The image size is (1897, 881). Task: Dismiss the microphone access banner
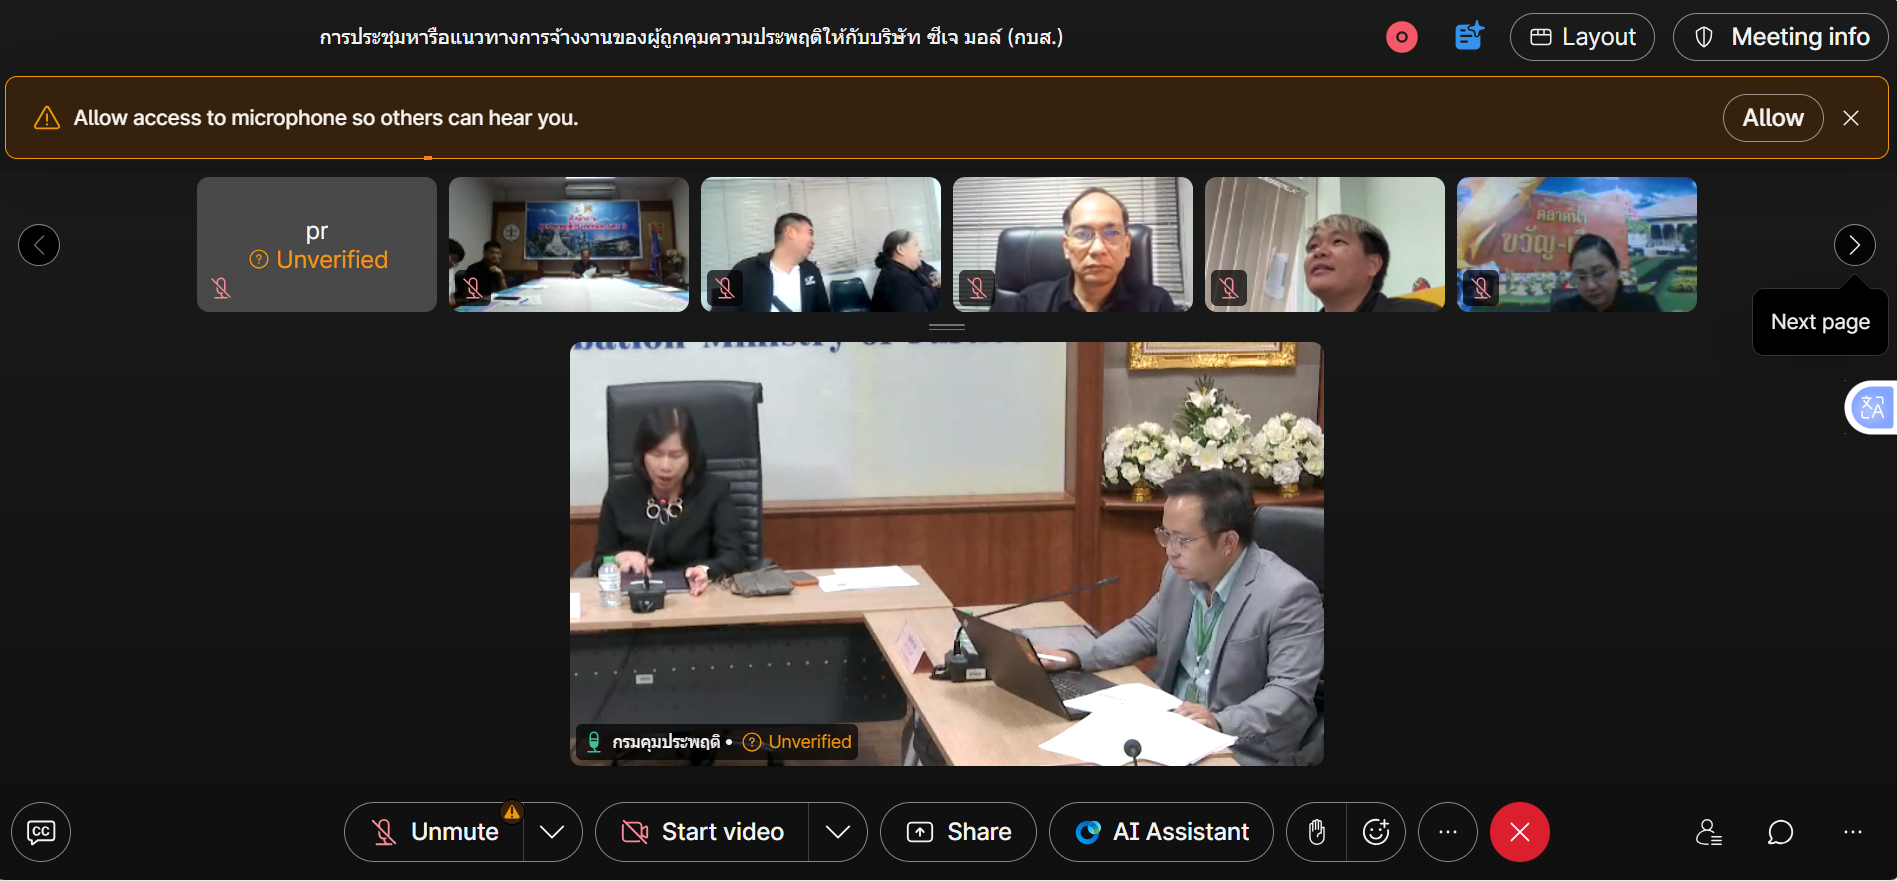tap(1851, 118)
